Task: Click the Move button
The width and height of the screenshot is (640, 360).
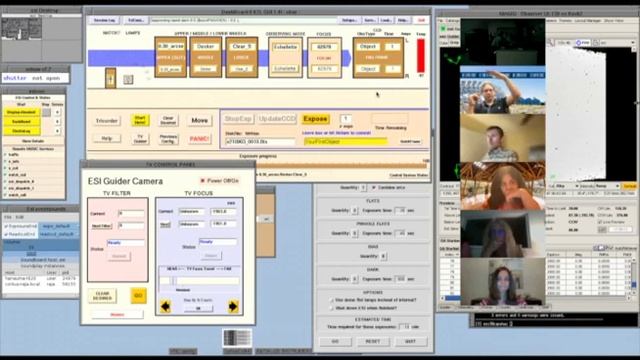Action: (200, 120)
